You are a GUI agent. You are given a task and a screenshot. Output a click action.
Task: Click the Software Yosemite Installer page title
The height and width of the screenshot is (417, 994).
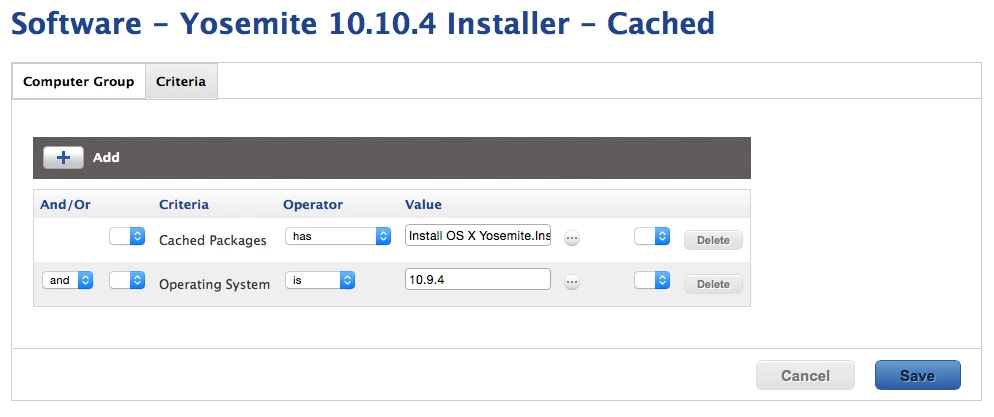click(x=363, y=24)
